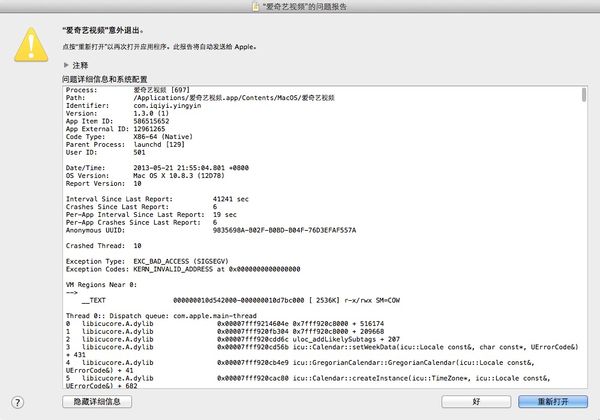Viewport: 600px width, 420px height.
Task: Click the 问题详细信息和系统配置 heading
Action: point(105,79)
